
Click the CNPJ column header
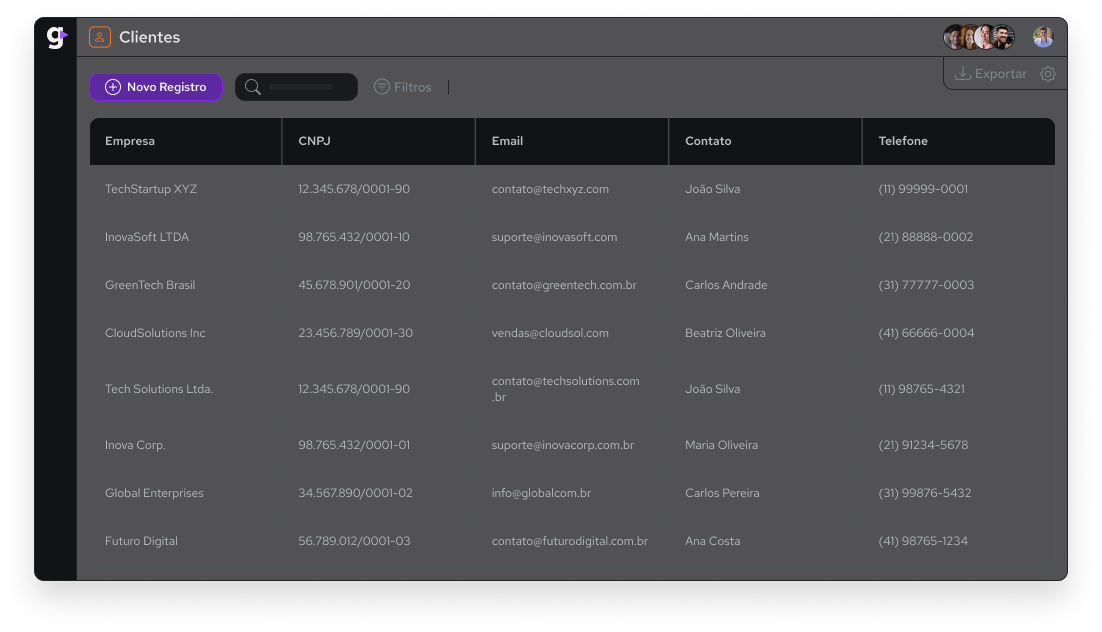point(314,141)
